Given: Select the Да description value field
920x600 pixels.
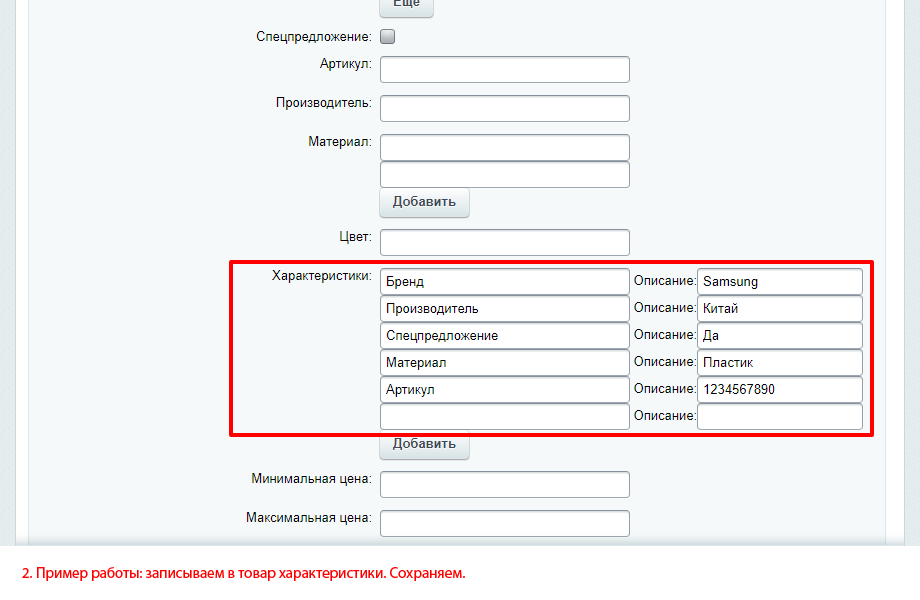Looking at the screenshot, I should pyautogui.click(x=780, y=335).
